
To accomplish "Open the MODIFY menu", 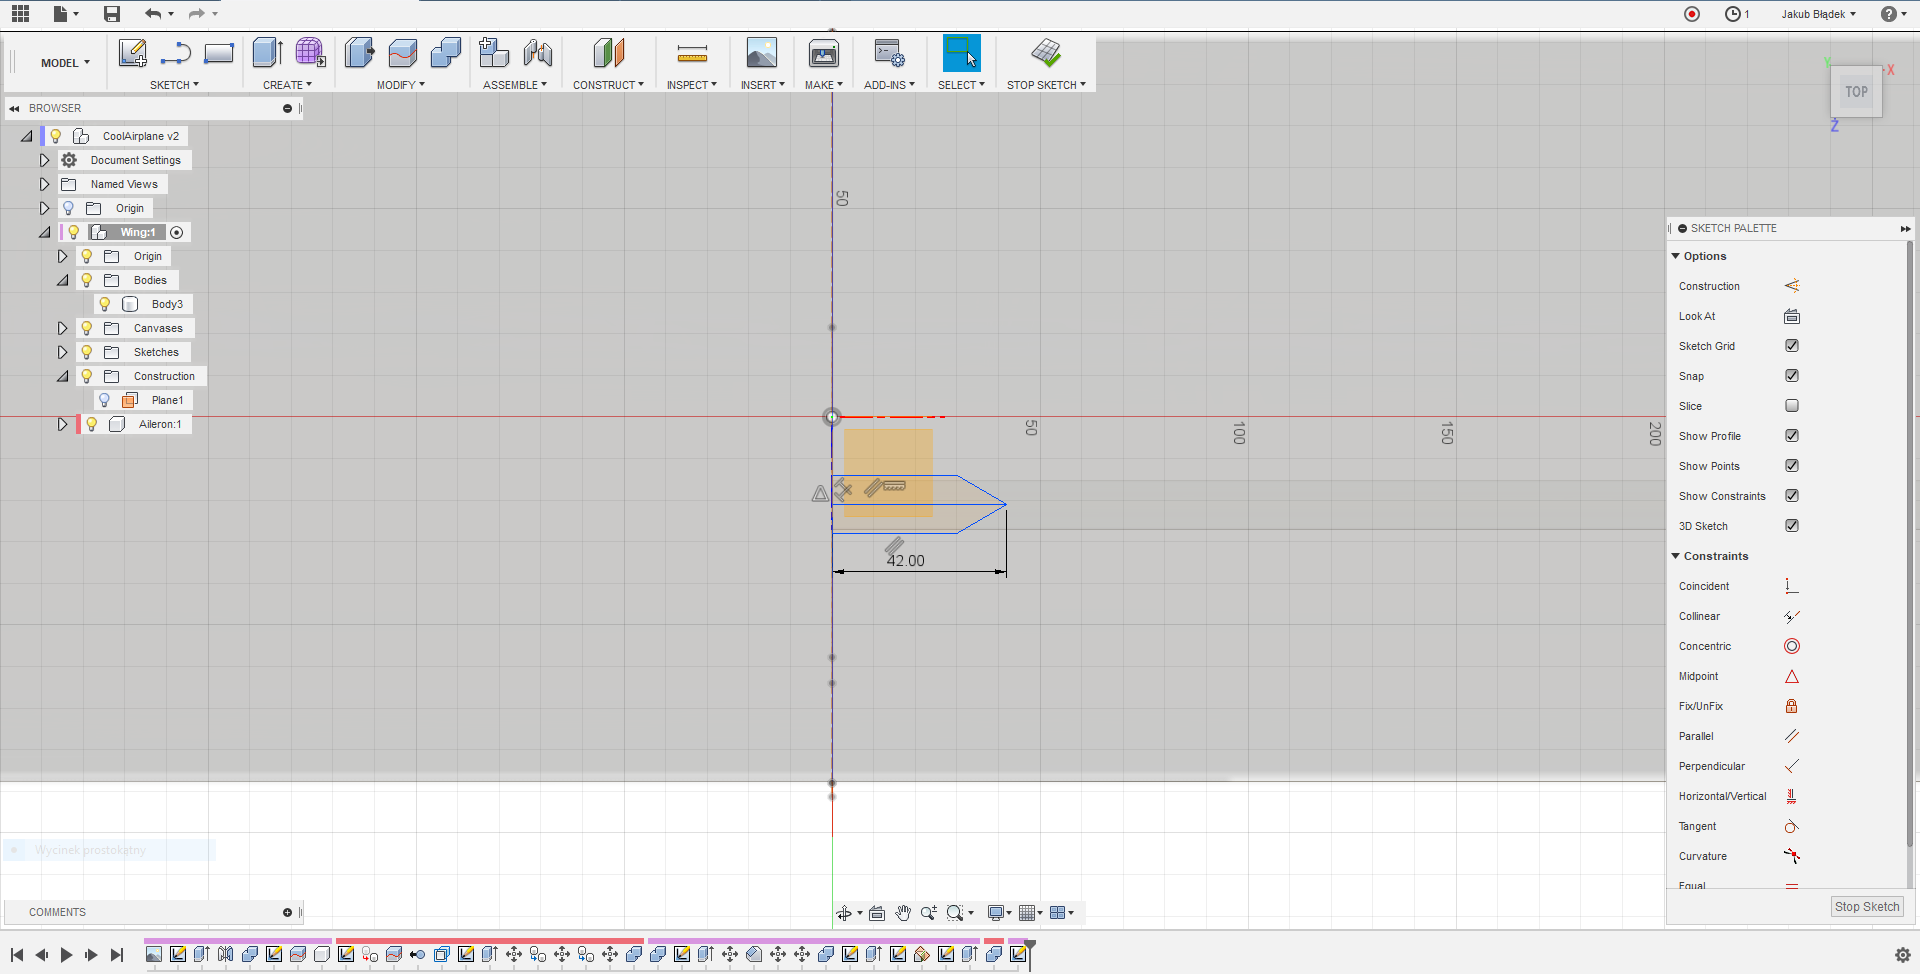I will 400,85.
